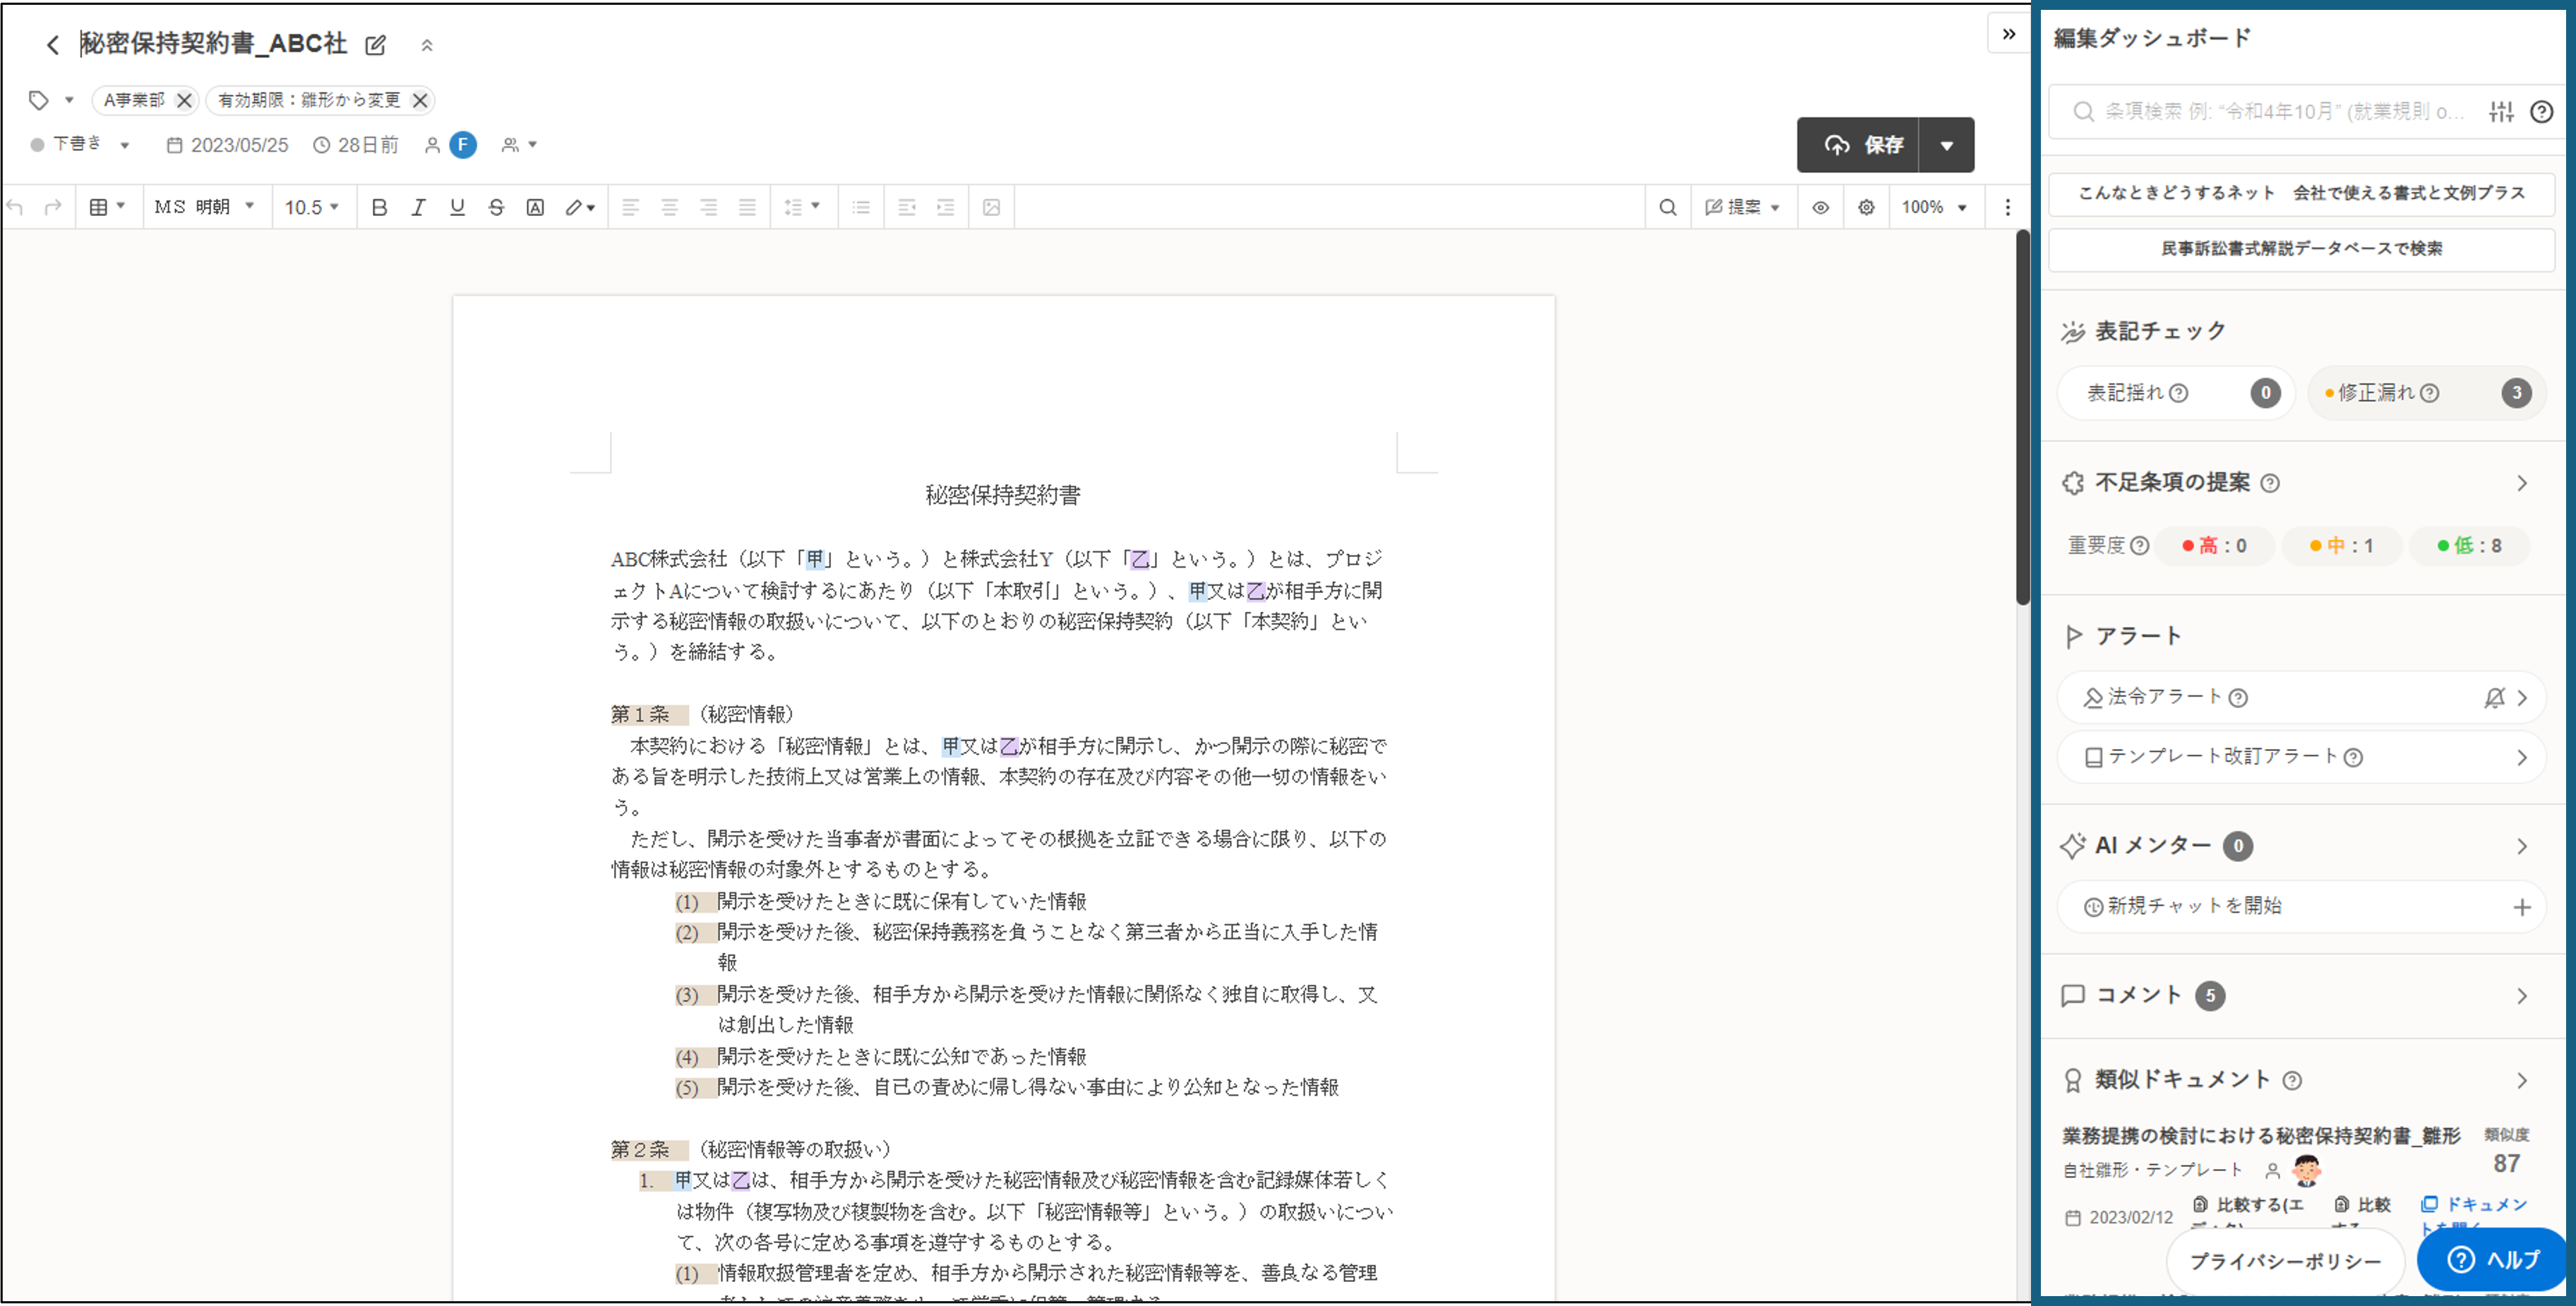Toggle preview mode with the eye icon
Image resolution: width=2576 pixels, height=1306 pixels.
(1820, 207)
